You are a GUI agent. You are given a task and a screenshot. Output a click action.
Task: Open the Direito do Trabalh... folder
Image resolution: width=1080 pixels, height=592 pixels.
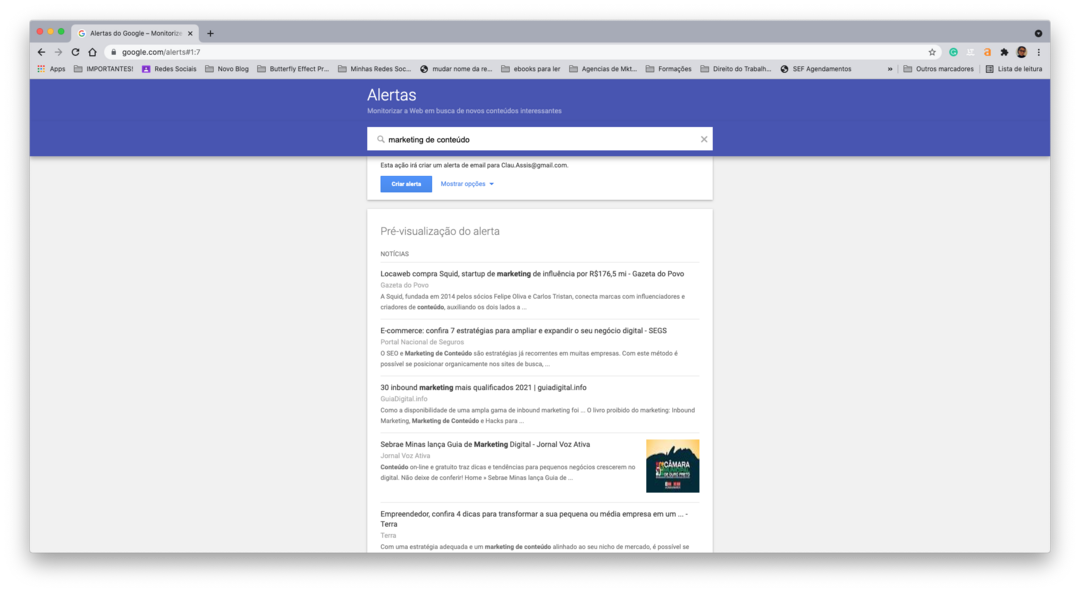[x=736, y=69]
